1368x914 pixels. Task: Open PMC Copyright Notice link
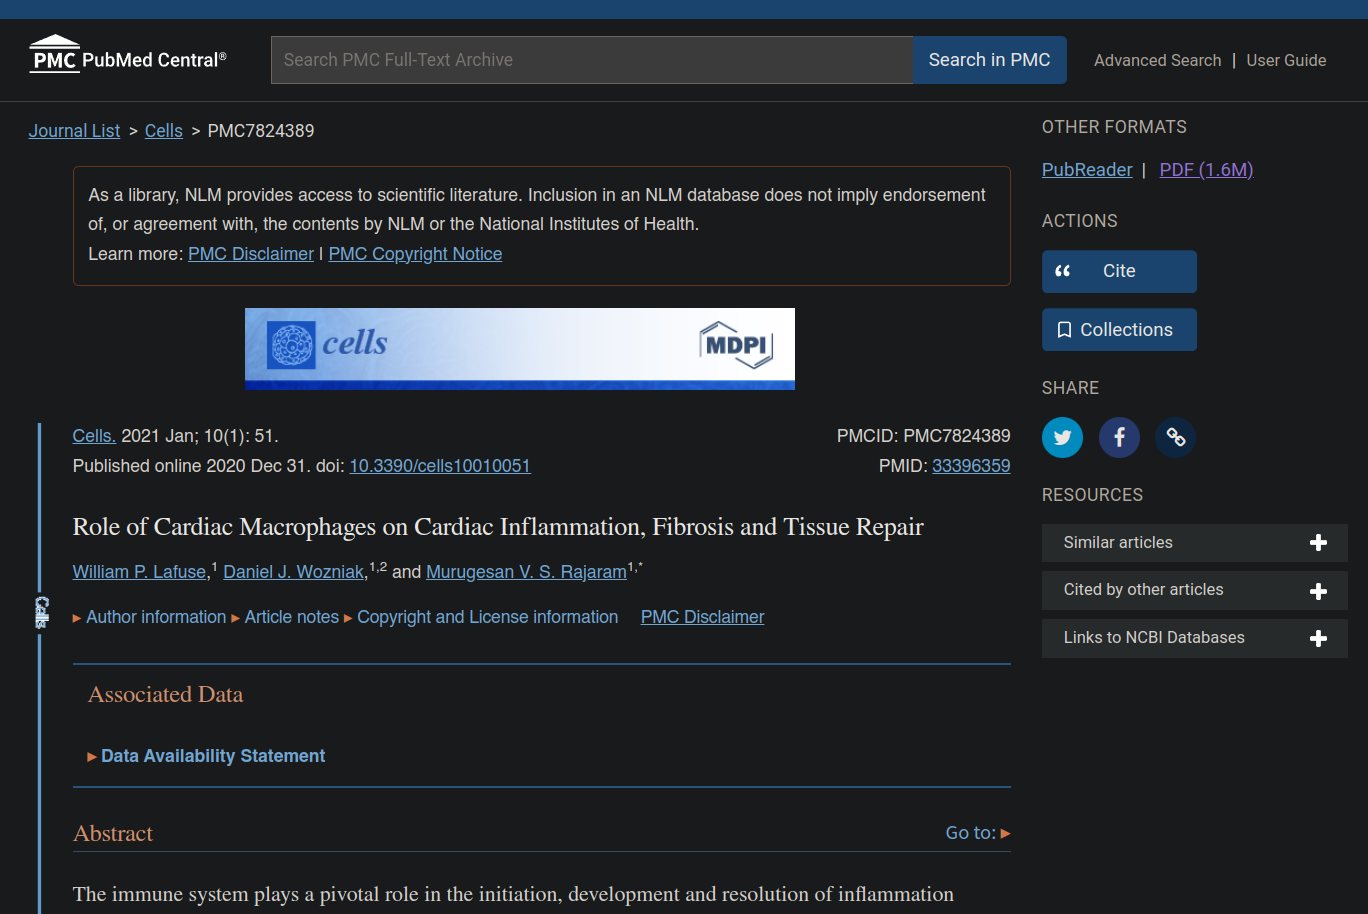pos(415,254)
